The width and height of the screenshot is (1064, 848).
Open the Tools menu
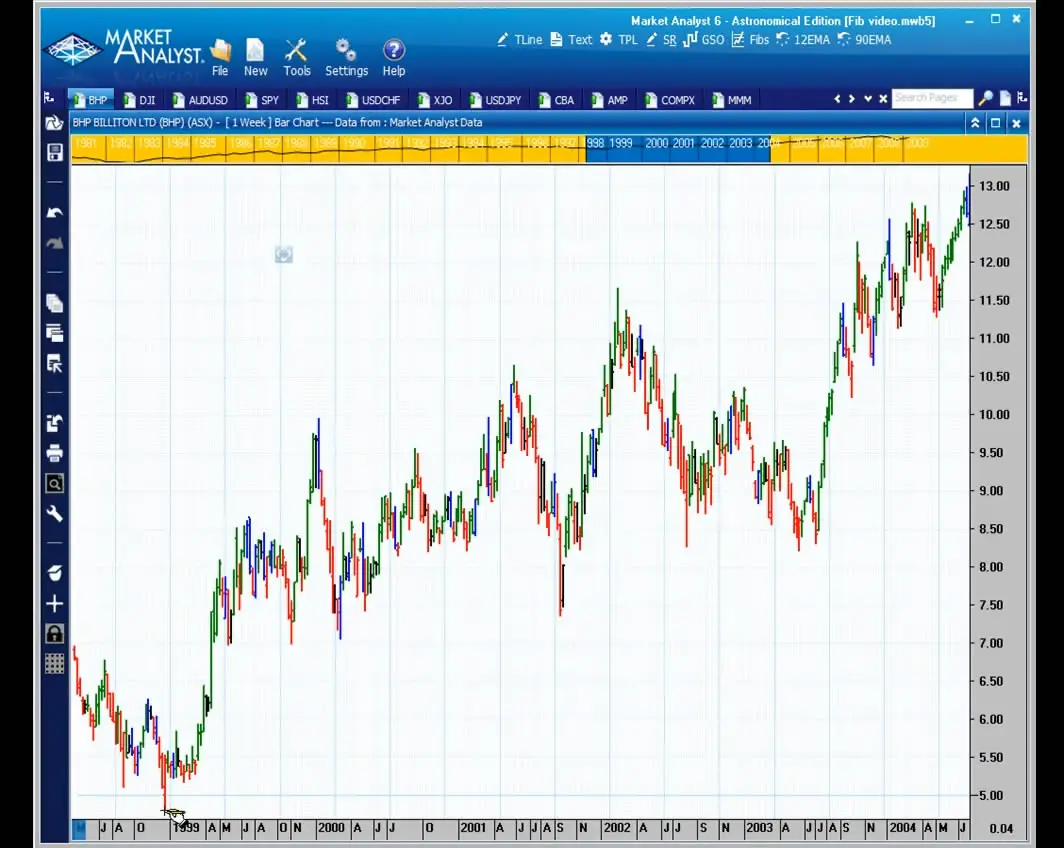297,58
